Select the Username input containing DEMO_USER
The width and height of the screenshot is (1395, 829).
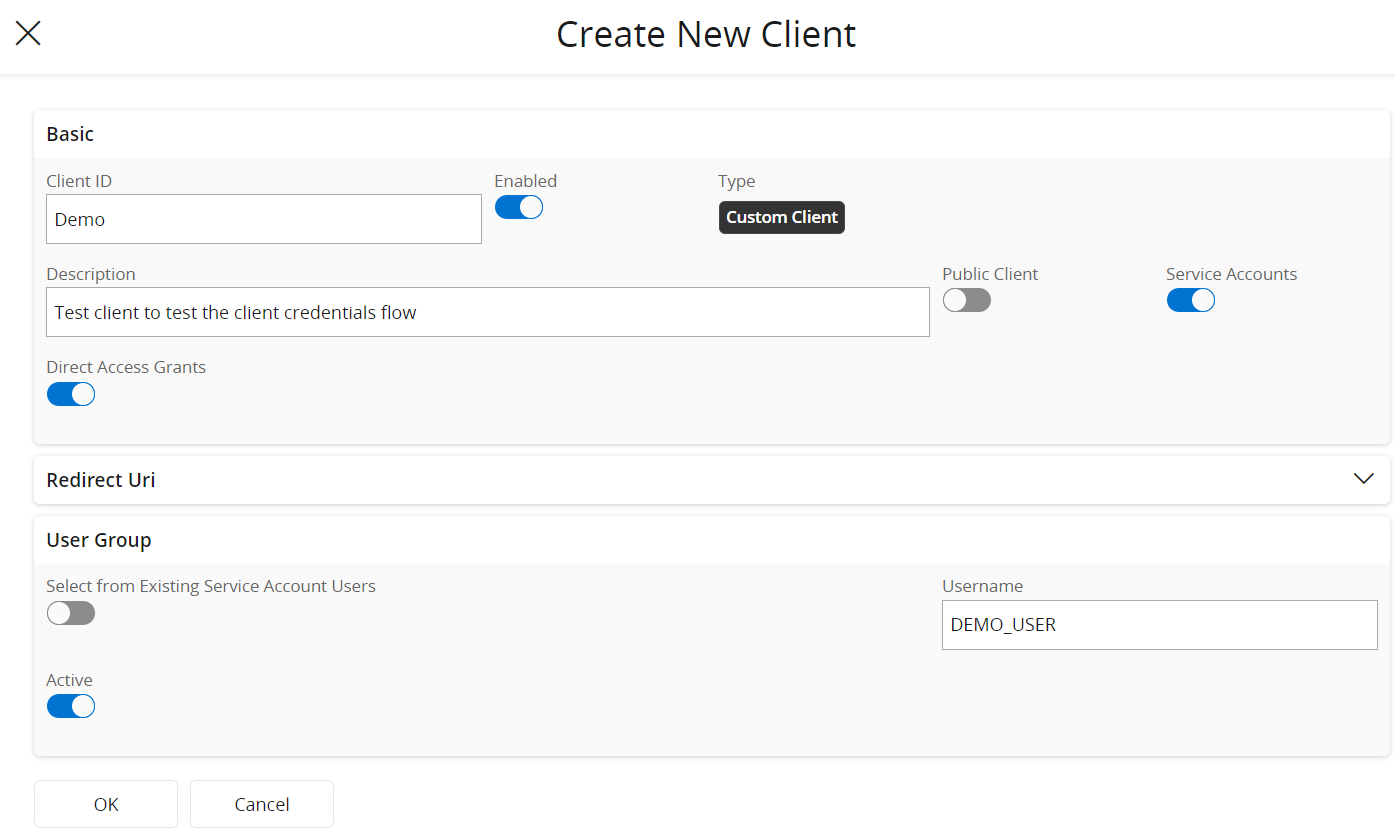(x=1159, y=625)
